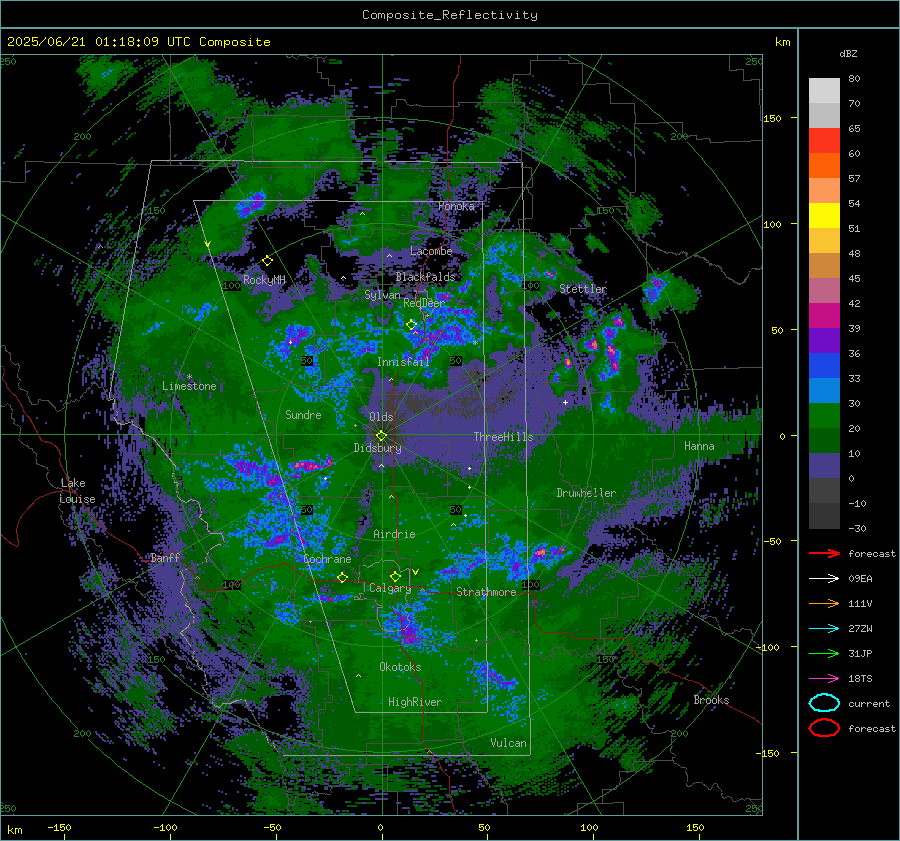This screenshot has width=900, height=841.
Task: Click the Sylvan label
Action: 382,295
